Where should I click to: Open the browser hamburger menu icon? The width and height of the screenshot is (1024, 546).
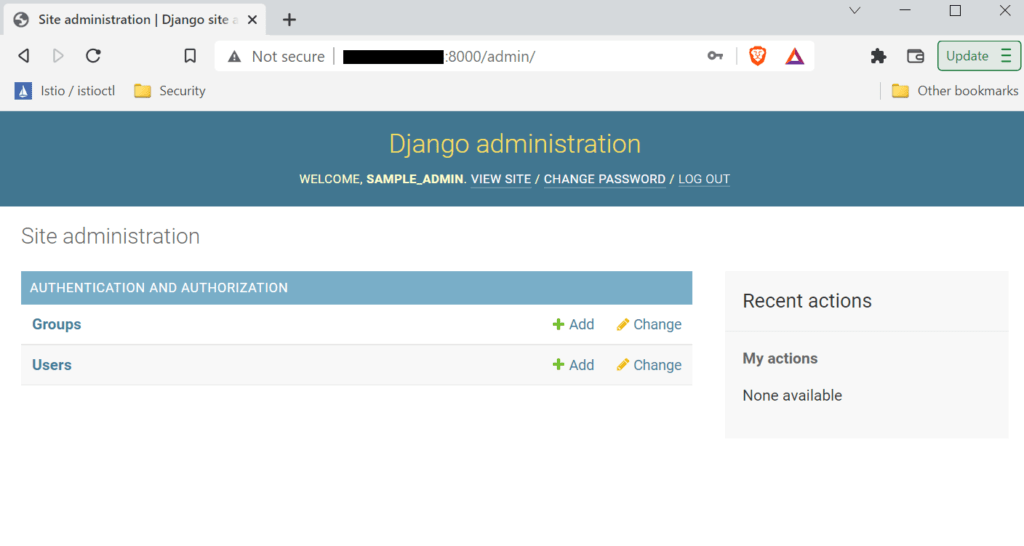point(1006,56)
